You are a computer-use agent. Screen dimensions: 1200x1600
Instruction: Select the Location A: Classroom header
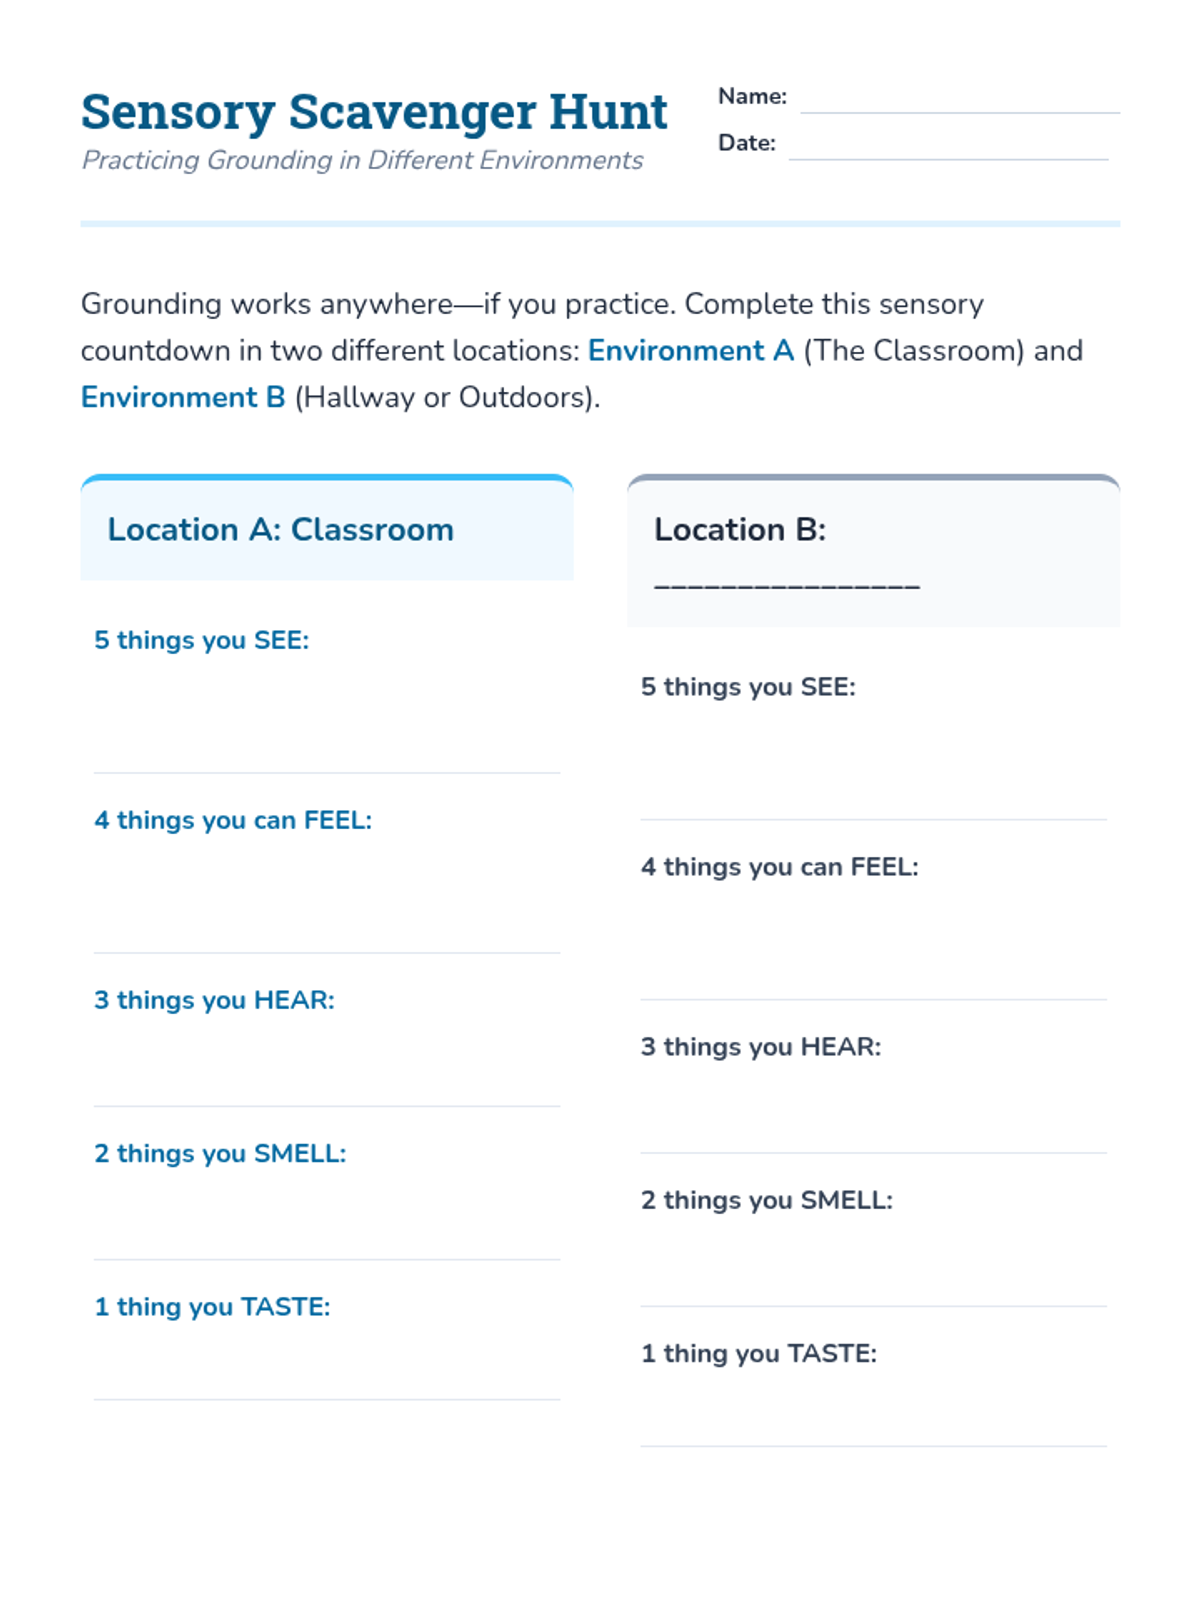pos(280,530)
